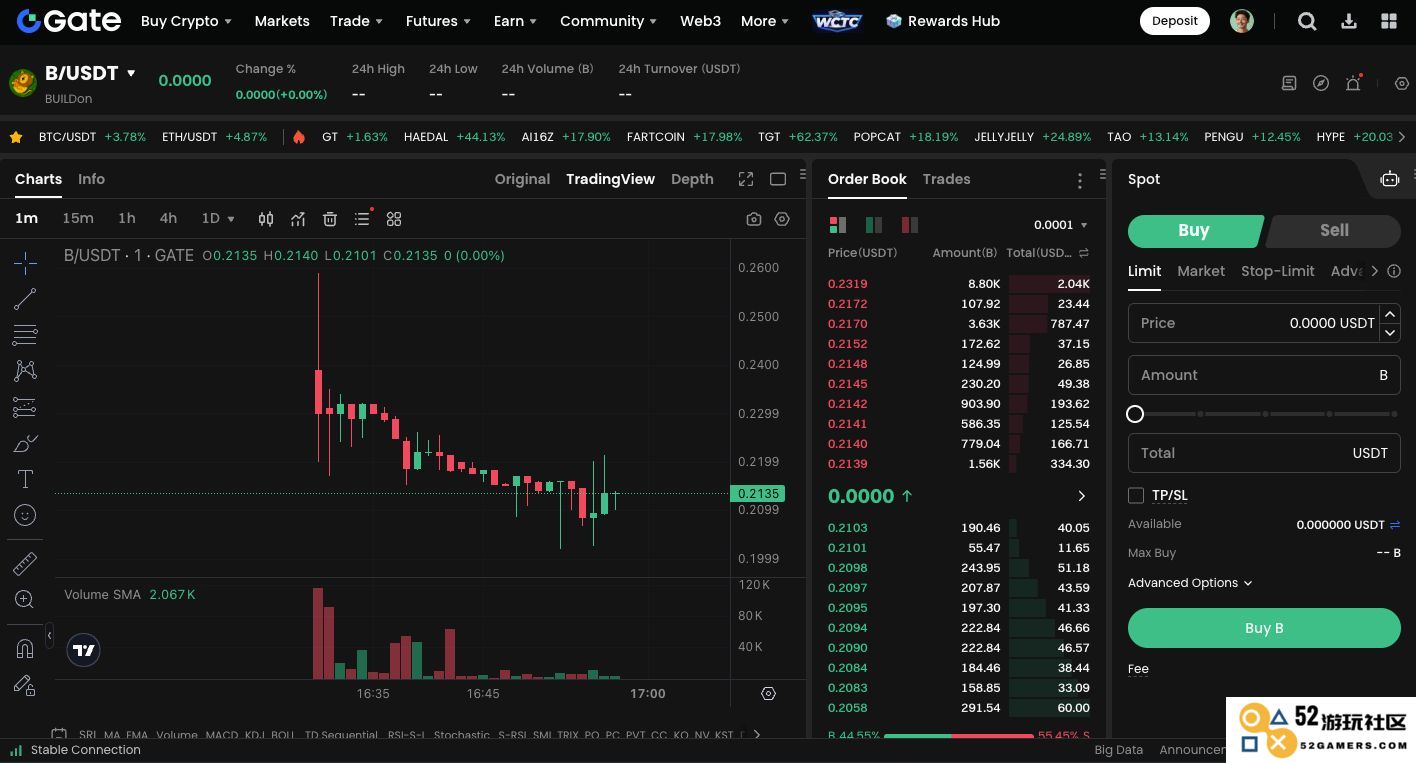Toggle the lock drawings tool
This screenshot has height=763, width=1416.
point(25,685)
